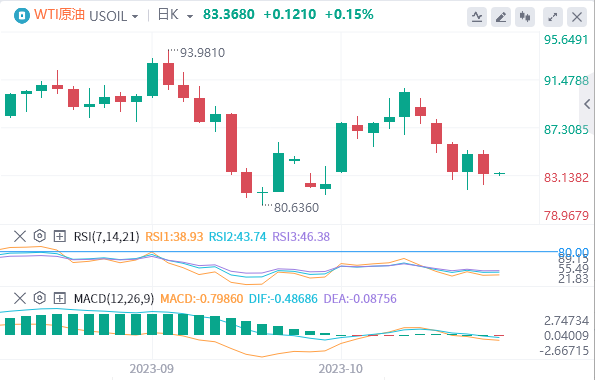The image size is (595, 380).
Task: Click the tall green candle near 93.9810 high
Action: click(x=153, y=79)
